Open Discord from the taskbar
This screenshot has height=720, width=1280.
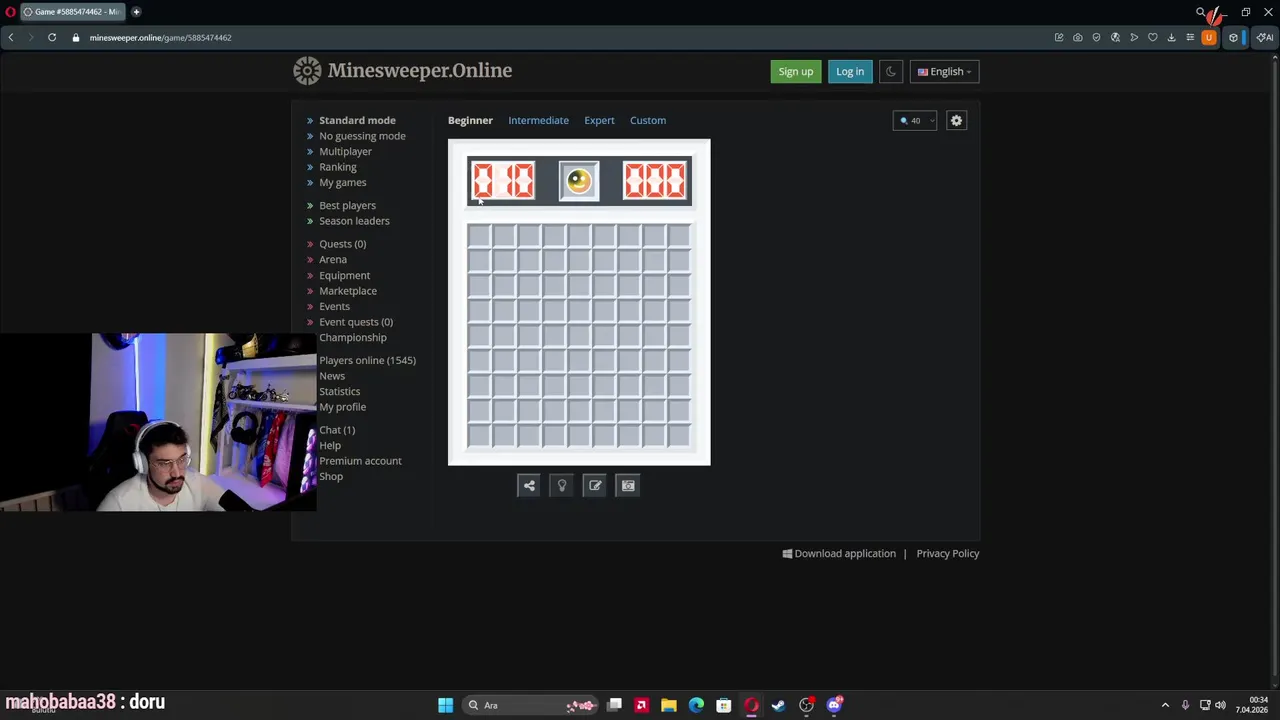pos(834,705)
